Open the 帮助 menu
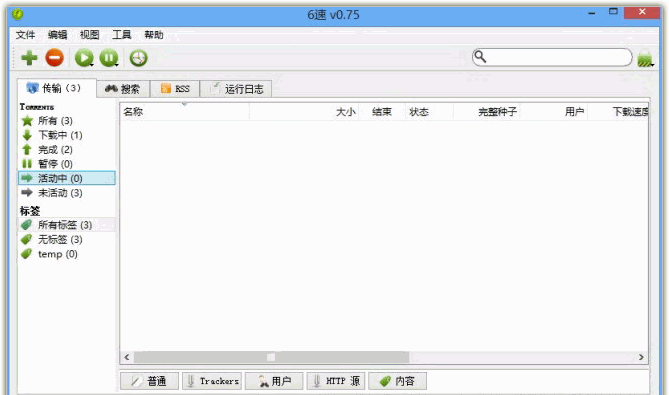The width and height of the screenshot is (669, 395). point(154,35)
